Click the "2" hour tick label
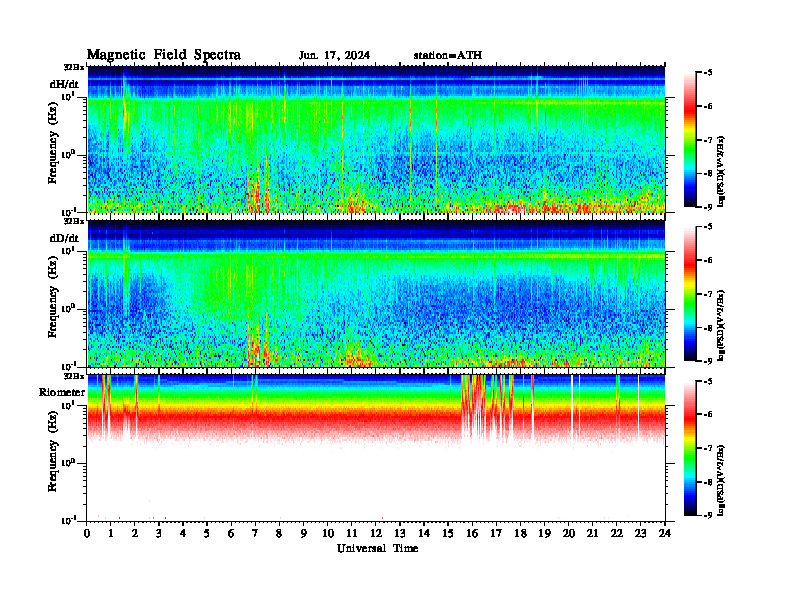Image resolution: width=792 pixels, height=612 pixels. click(135, 534)
